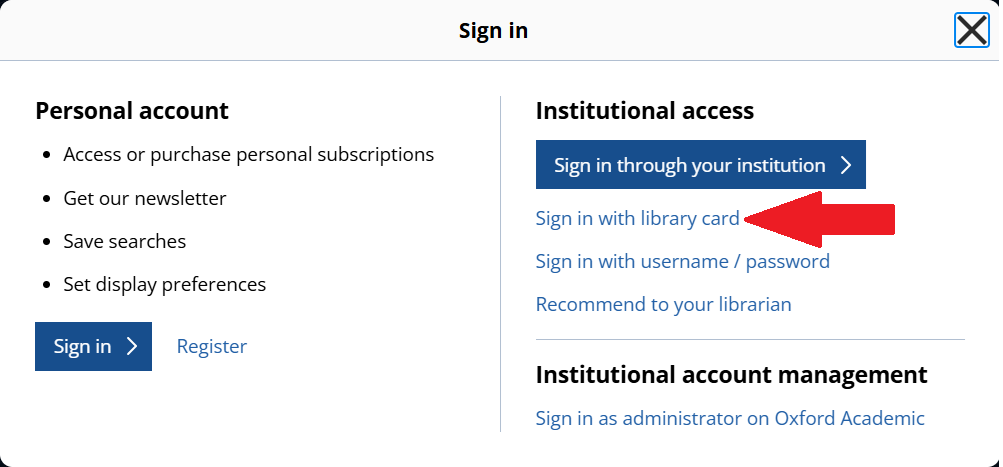This screenshot has width=1003, height=467.
Task: Click the Institutional account management heading
Action: click(x=731, y=375)
